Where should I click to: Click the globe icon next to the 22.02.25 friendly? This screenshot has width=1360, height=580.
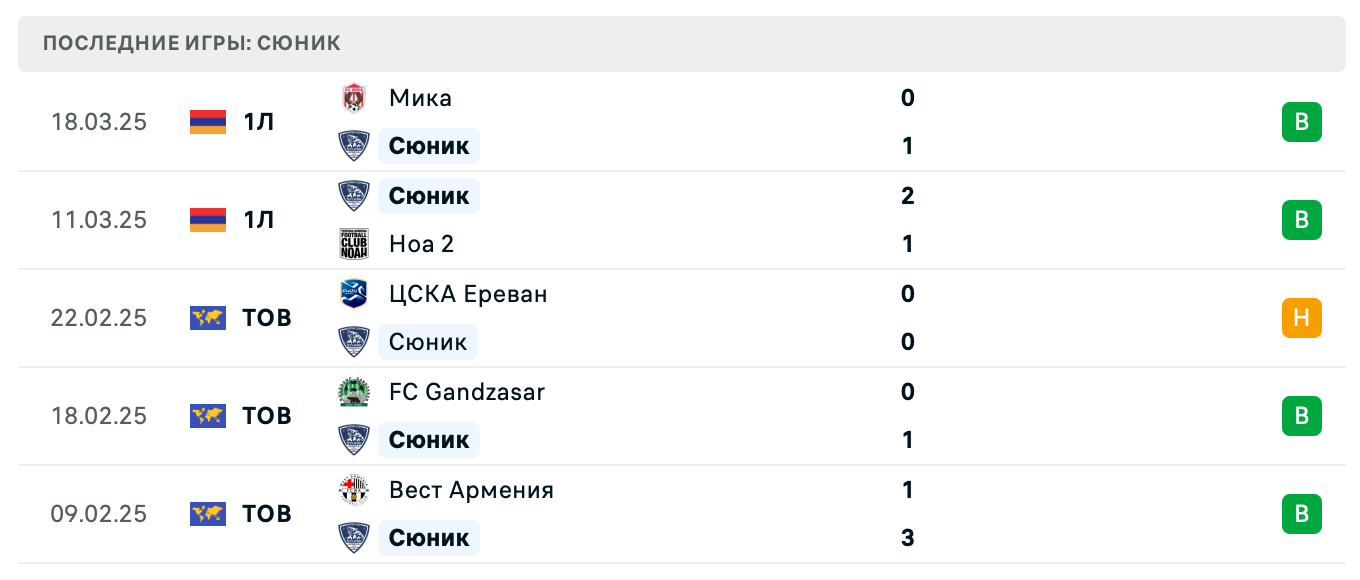pos(207,318)
